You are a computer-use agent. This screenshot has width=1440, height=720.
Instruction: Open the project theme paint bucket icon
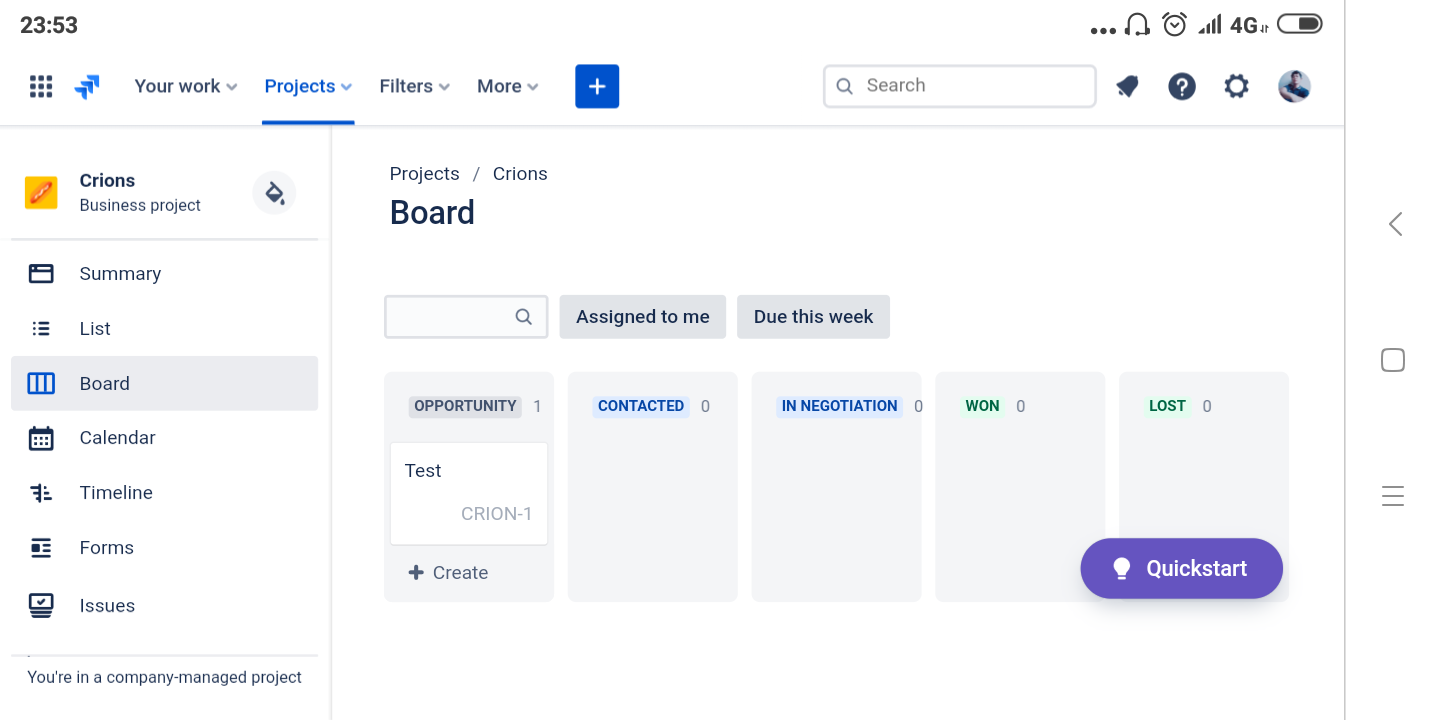pyautogui.click(x=274, y=192)
